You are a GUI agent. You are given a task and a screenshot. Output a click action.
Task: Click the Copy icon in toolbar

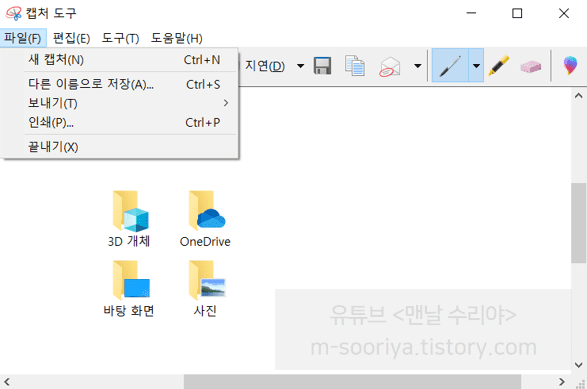tap(355, 66)
